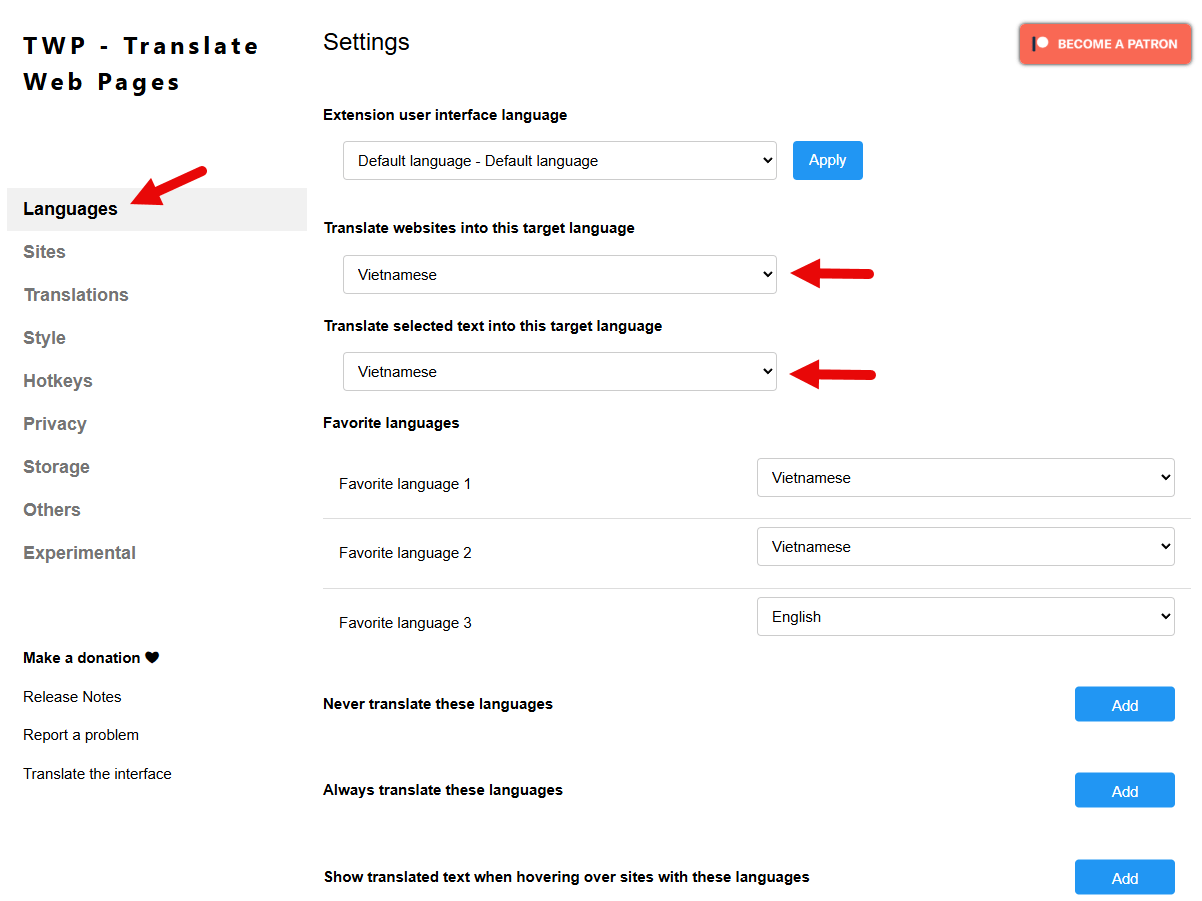
Task: Click the Translate websites into this target language label
Action: pos(479,228)
